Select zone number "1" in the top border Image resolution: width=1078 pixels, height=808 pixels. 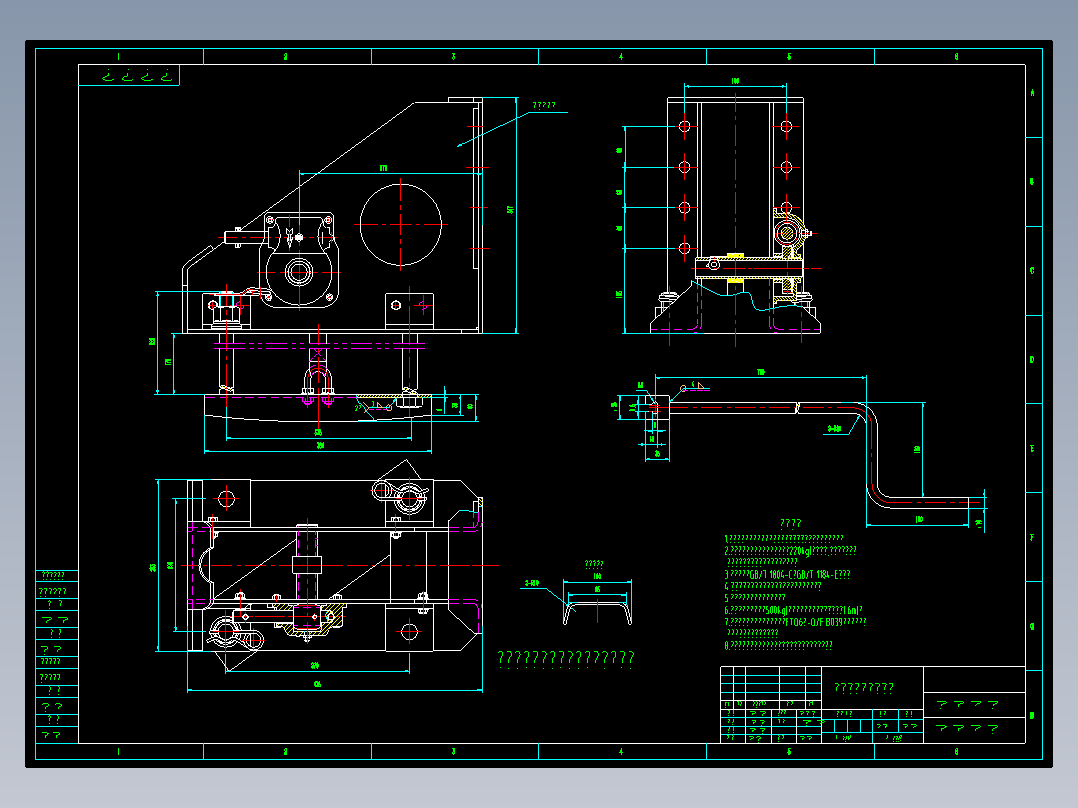118,56
